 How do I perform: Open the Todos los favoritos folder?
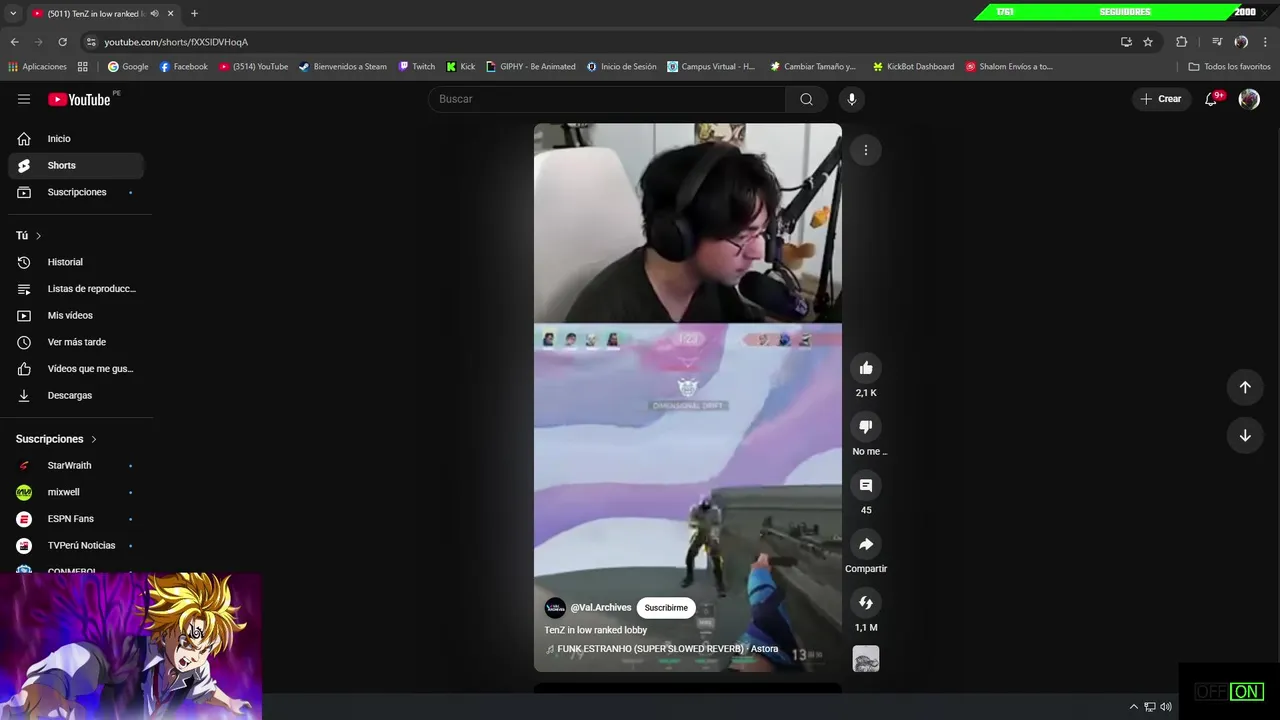(x=1229, y=67)
